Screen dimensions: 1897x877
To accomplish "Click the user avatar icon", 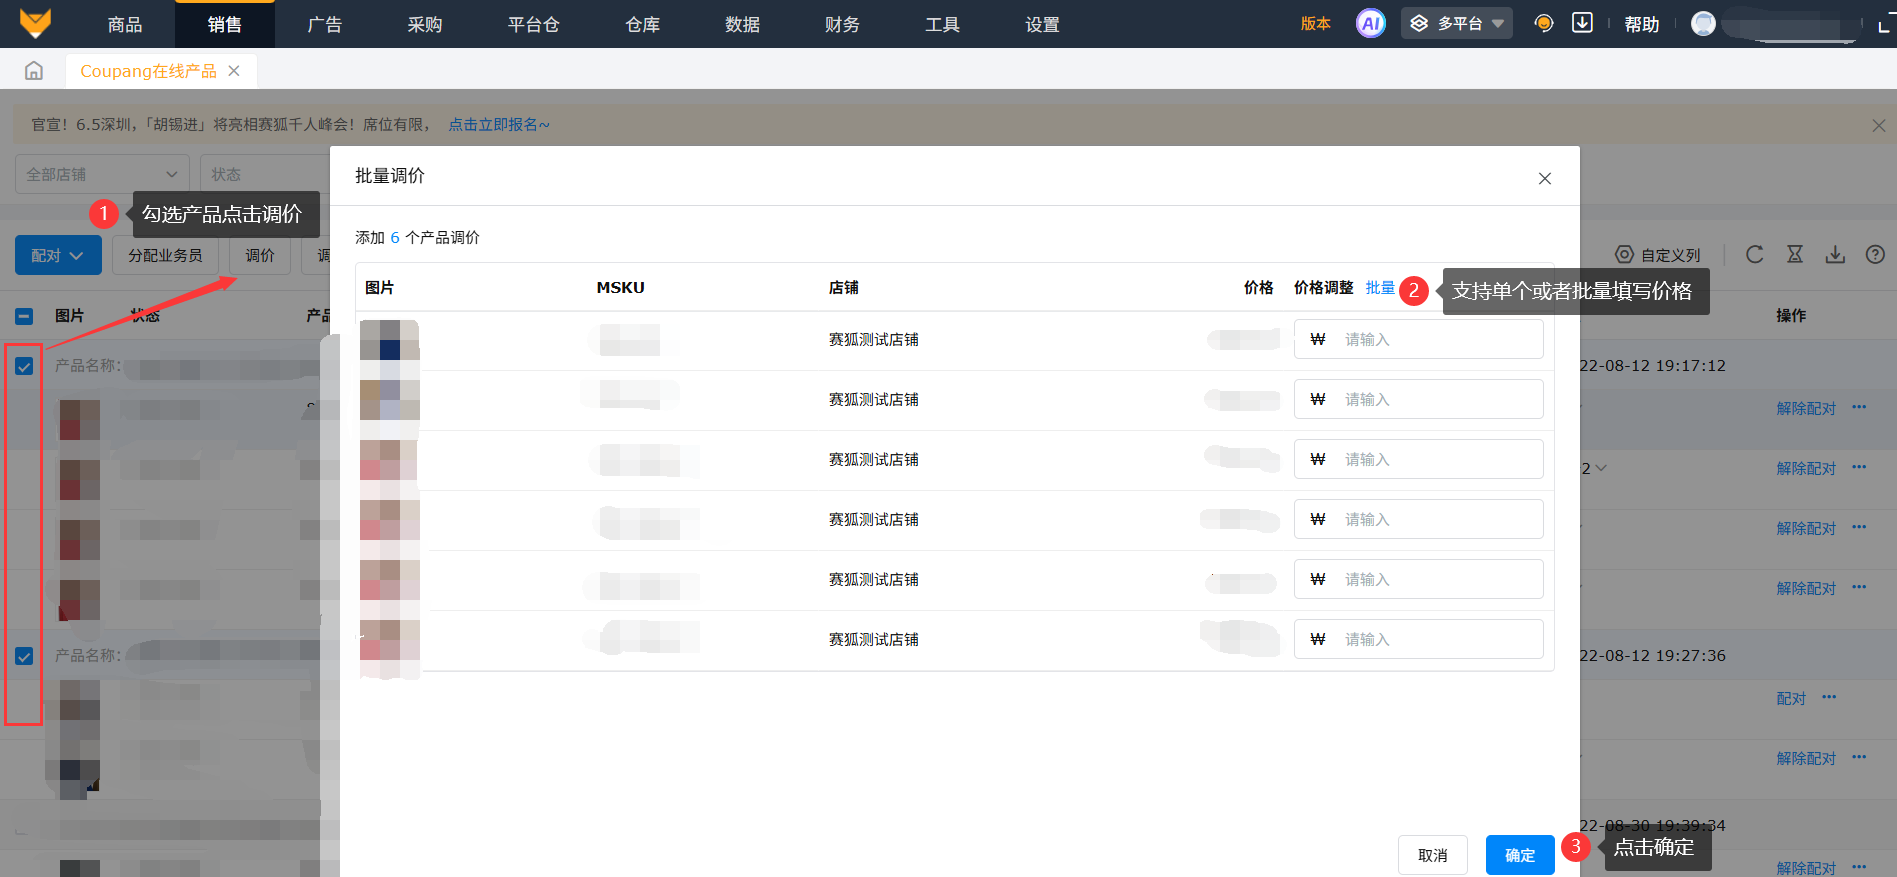I will coord(1703,23).
